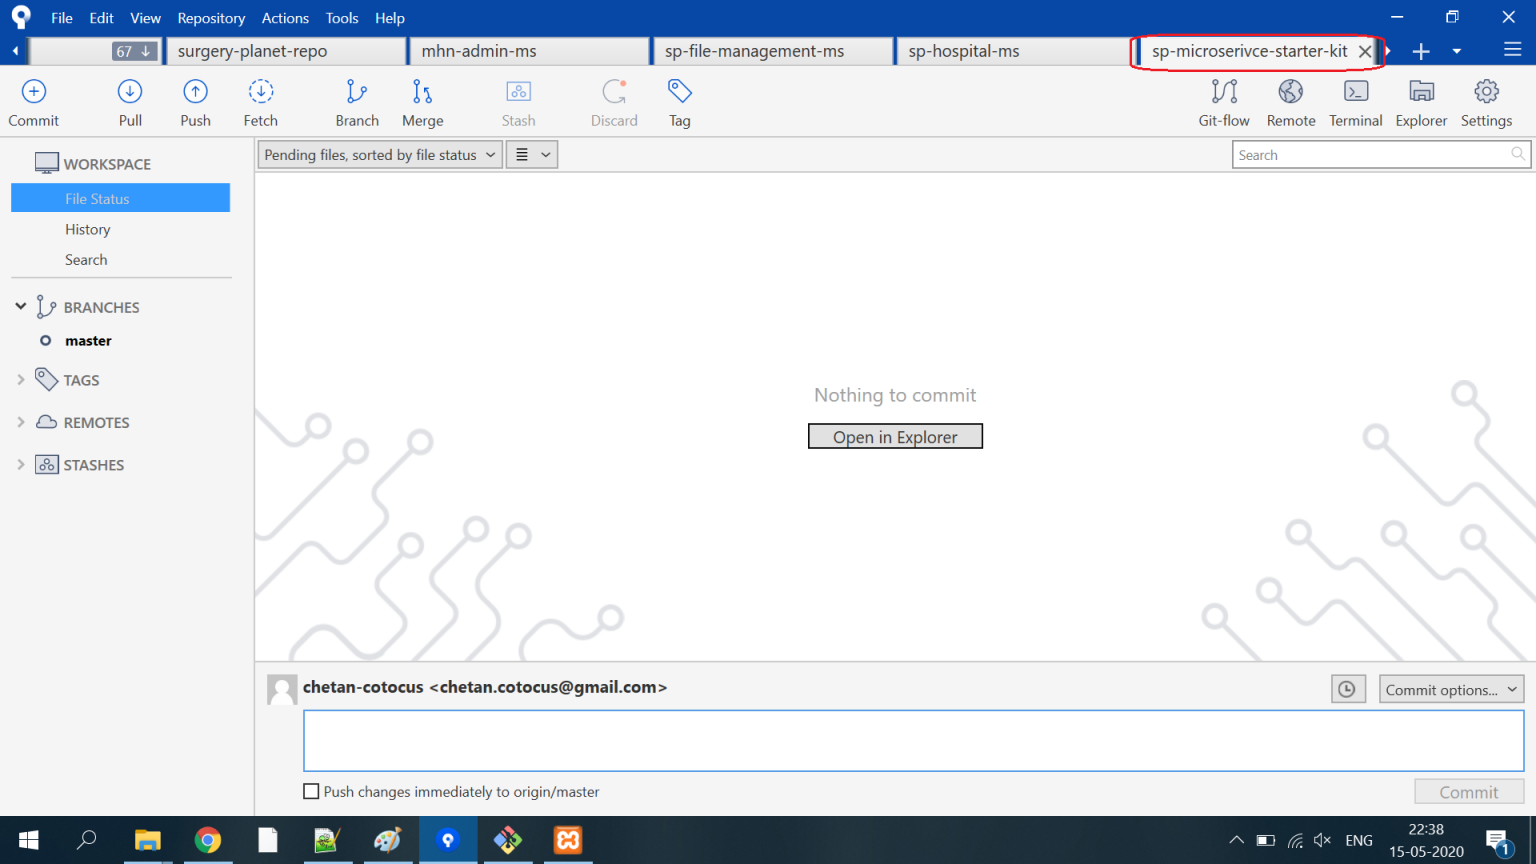
Task: Open the Tools menu
Action: (x=342, y=18)
